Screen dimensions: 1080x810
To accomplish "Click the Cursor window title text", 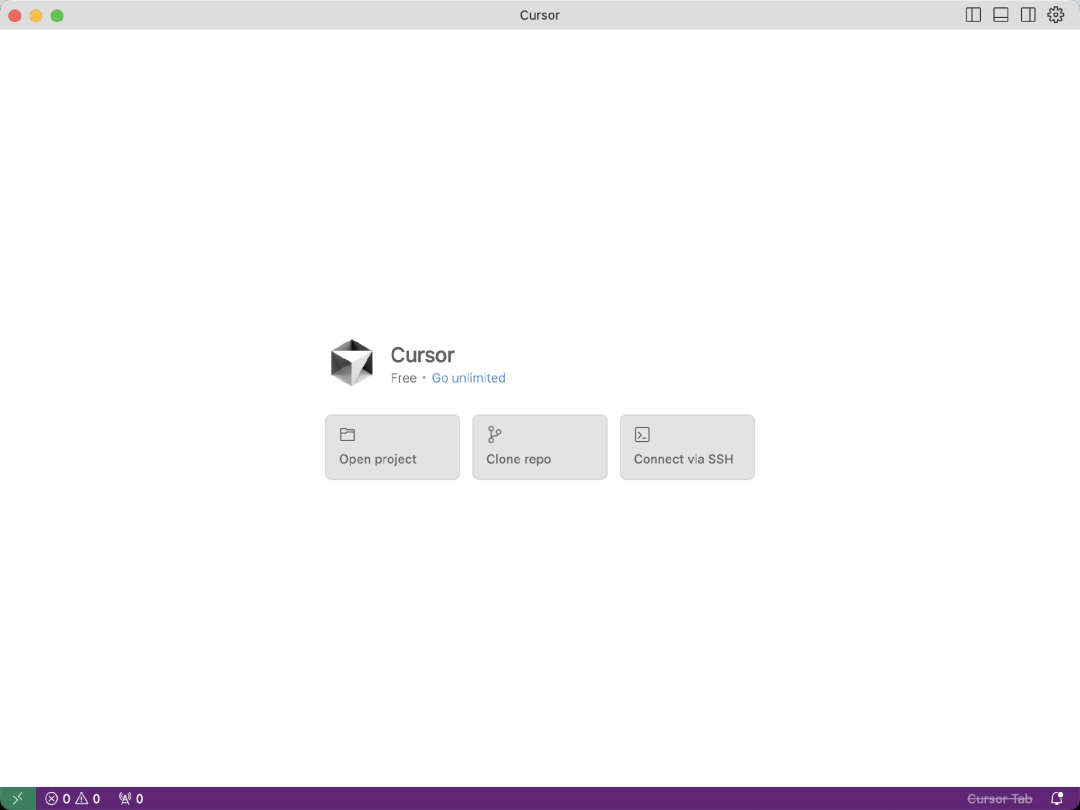I will 540,15.
